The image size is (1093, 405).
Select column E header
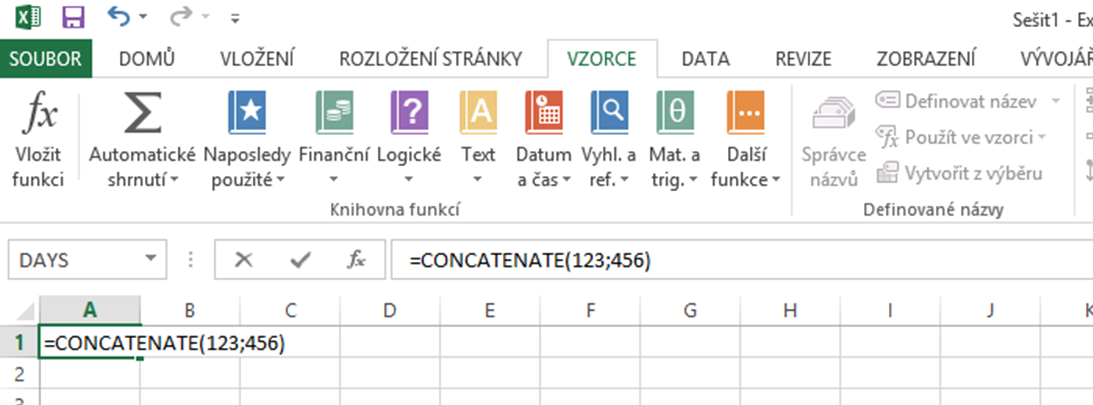point(490,310)
